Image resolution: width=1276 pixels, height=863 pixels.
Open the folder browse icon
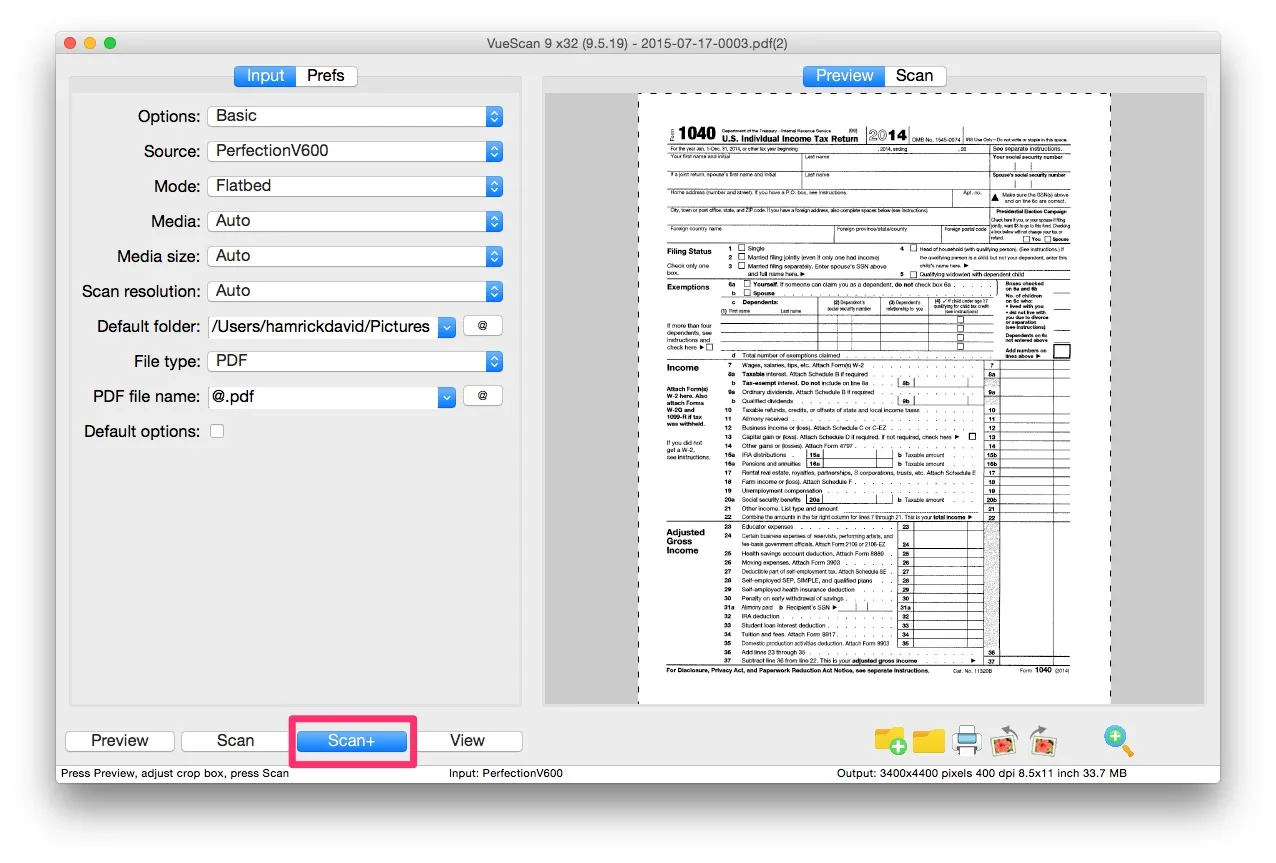click(x=927, y=740)
